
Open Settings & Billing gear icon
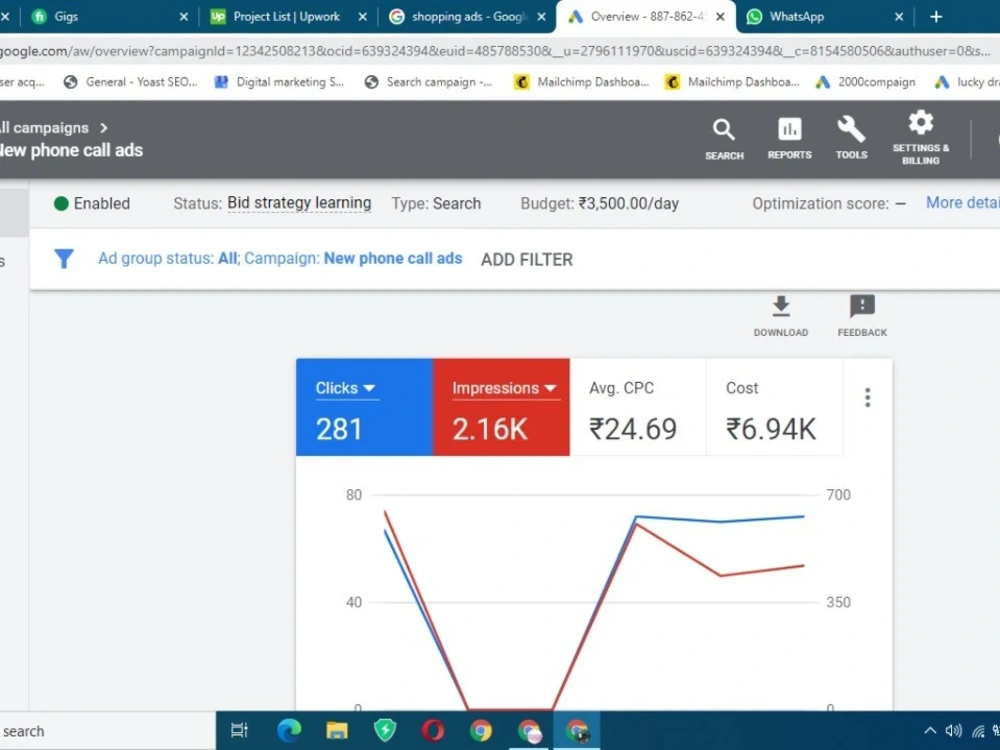920,138
